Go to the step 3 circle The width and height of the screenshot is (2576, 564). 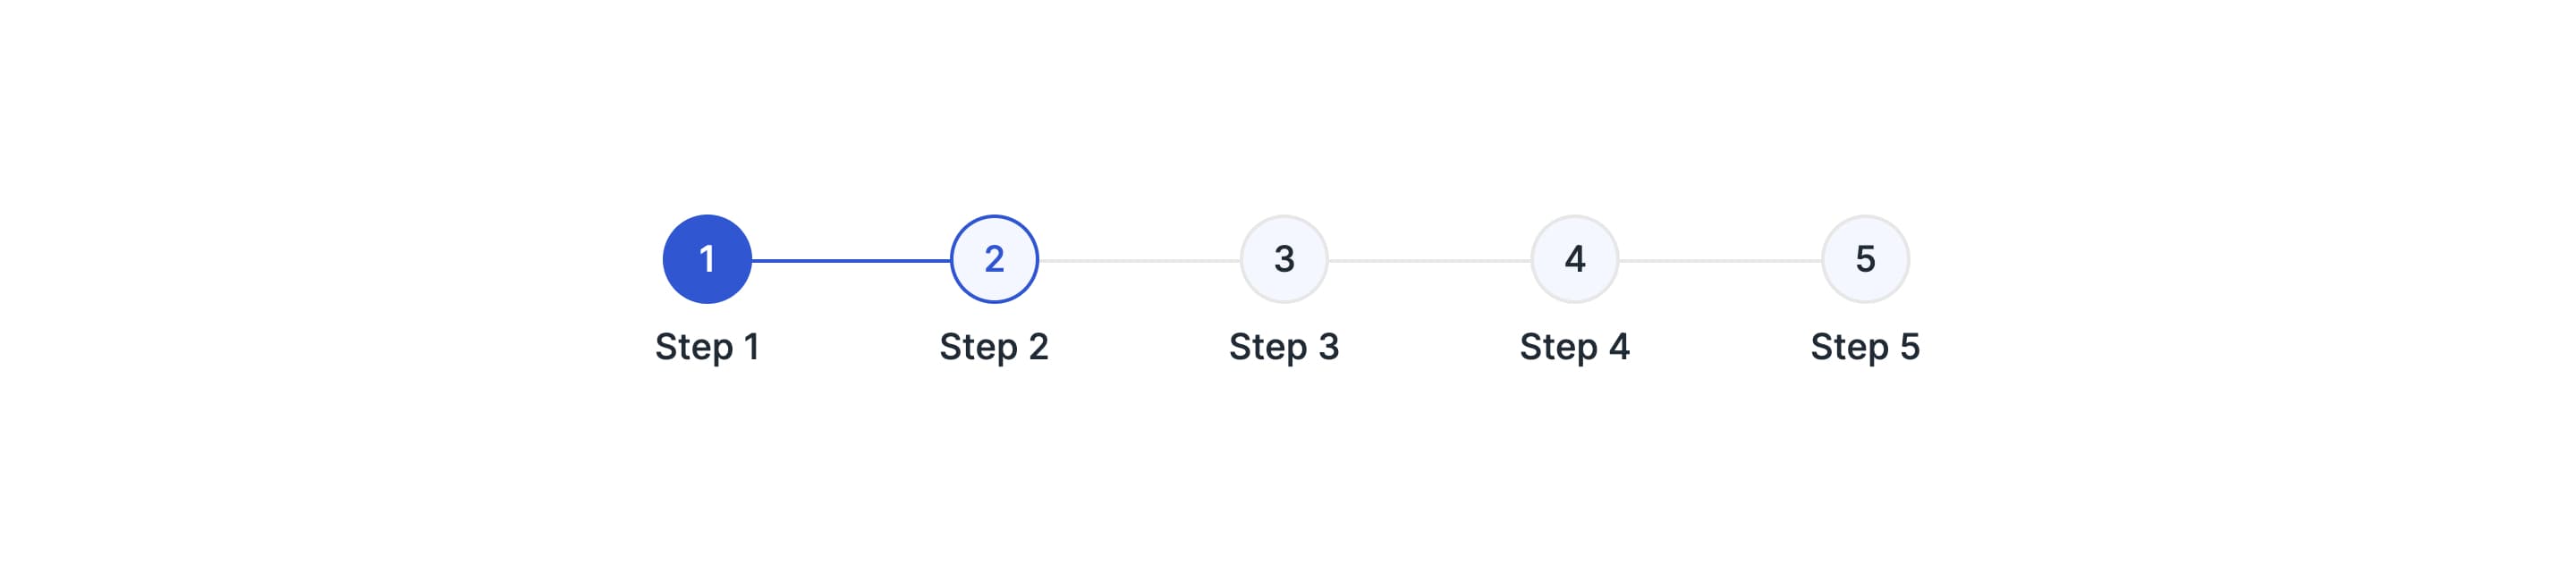1284,259
